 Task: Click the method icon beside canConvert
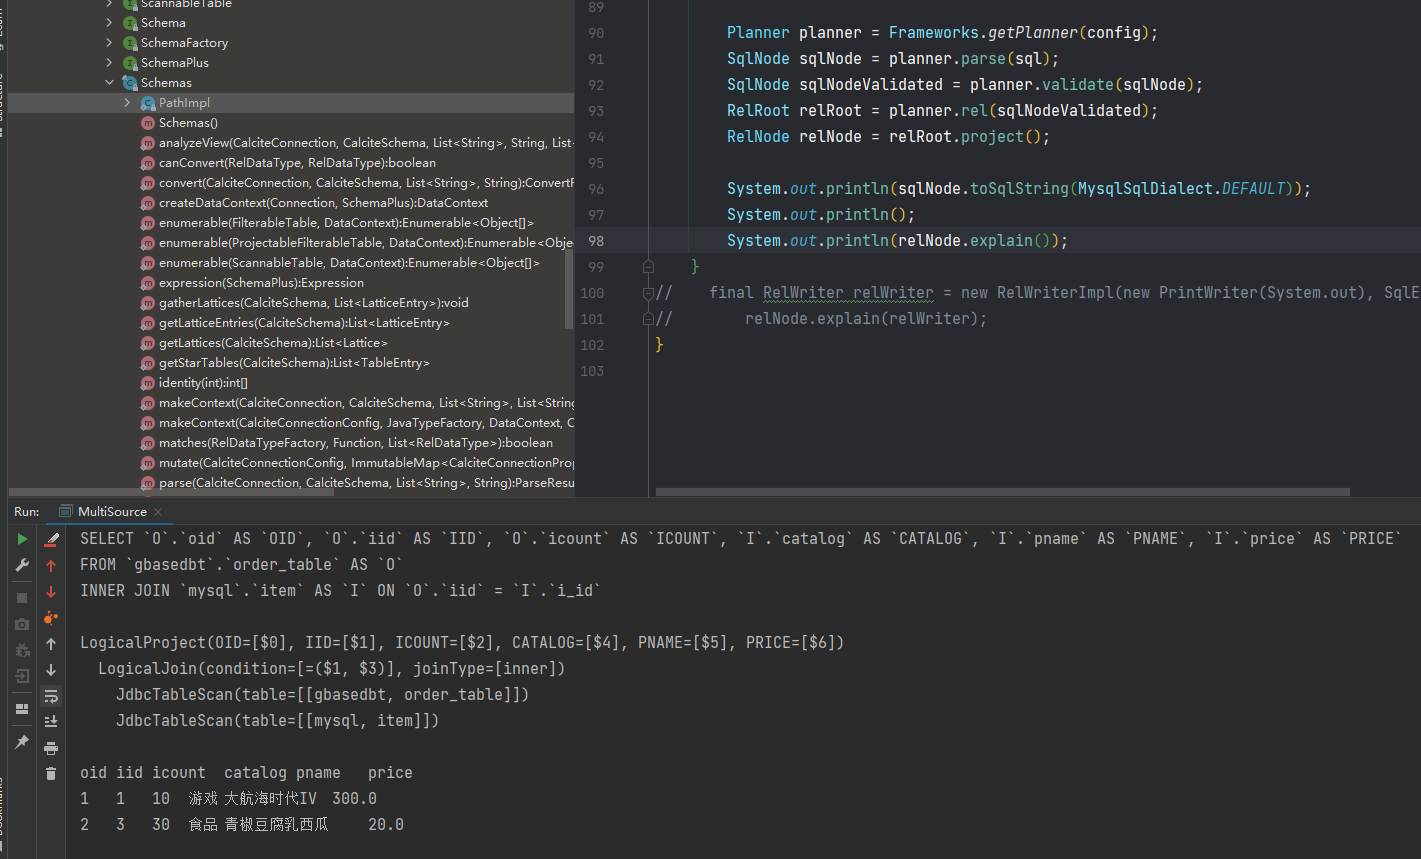(148, 163)
